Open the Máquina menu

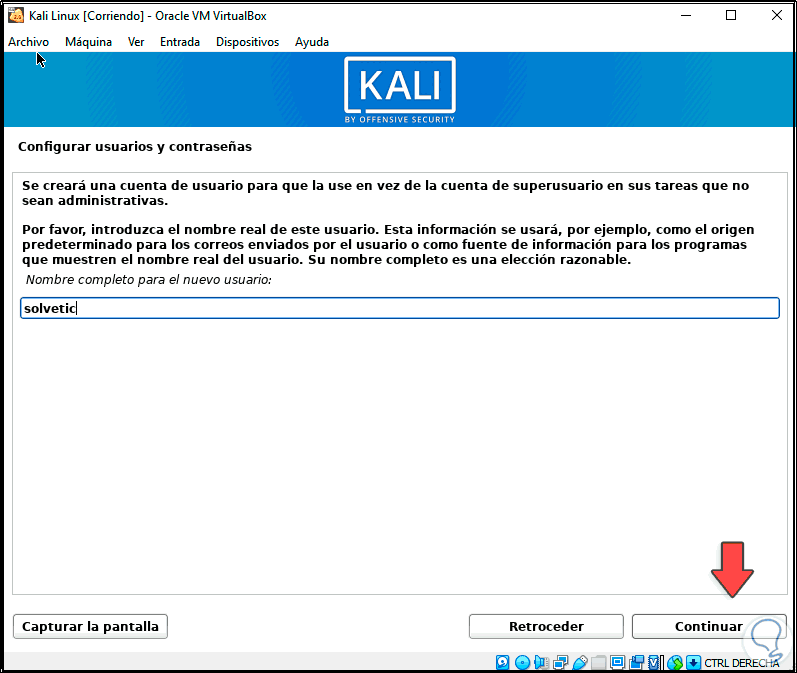(88, 42)
